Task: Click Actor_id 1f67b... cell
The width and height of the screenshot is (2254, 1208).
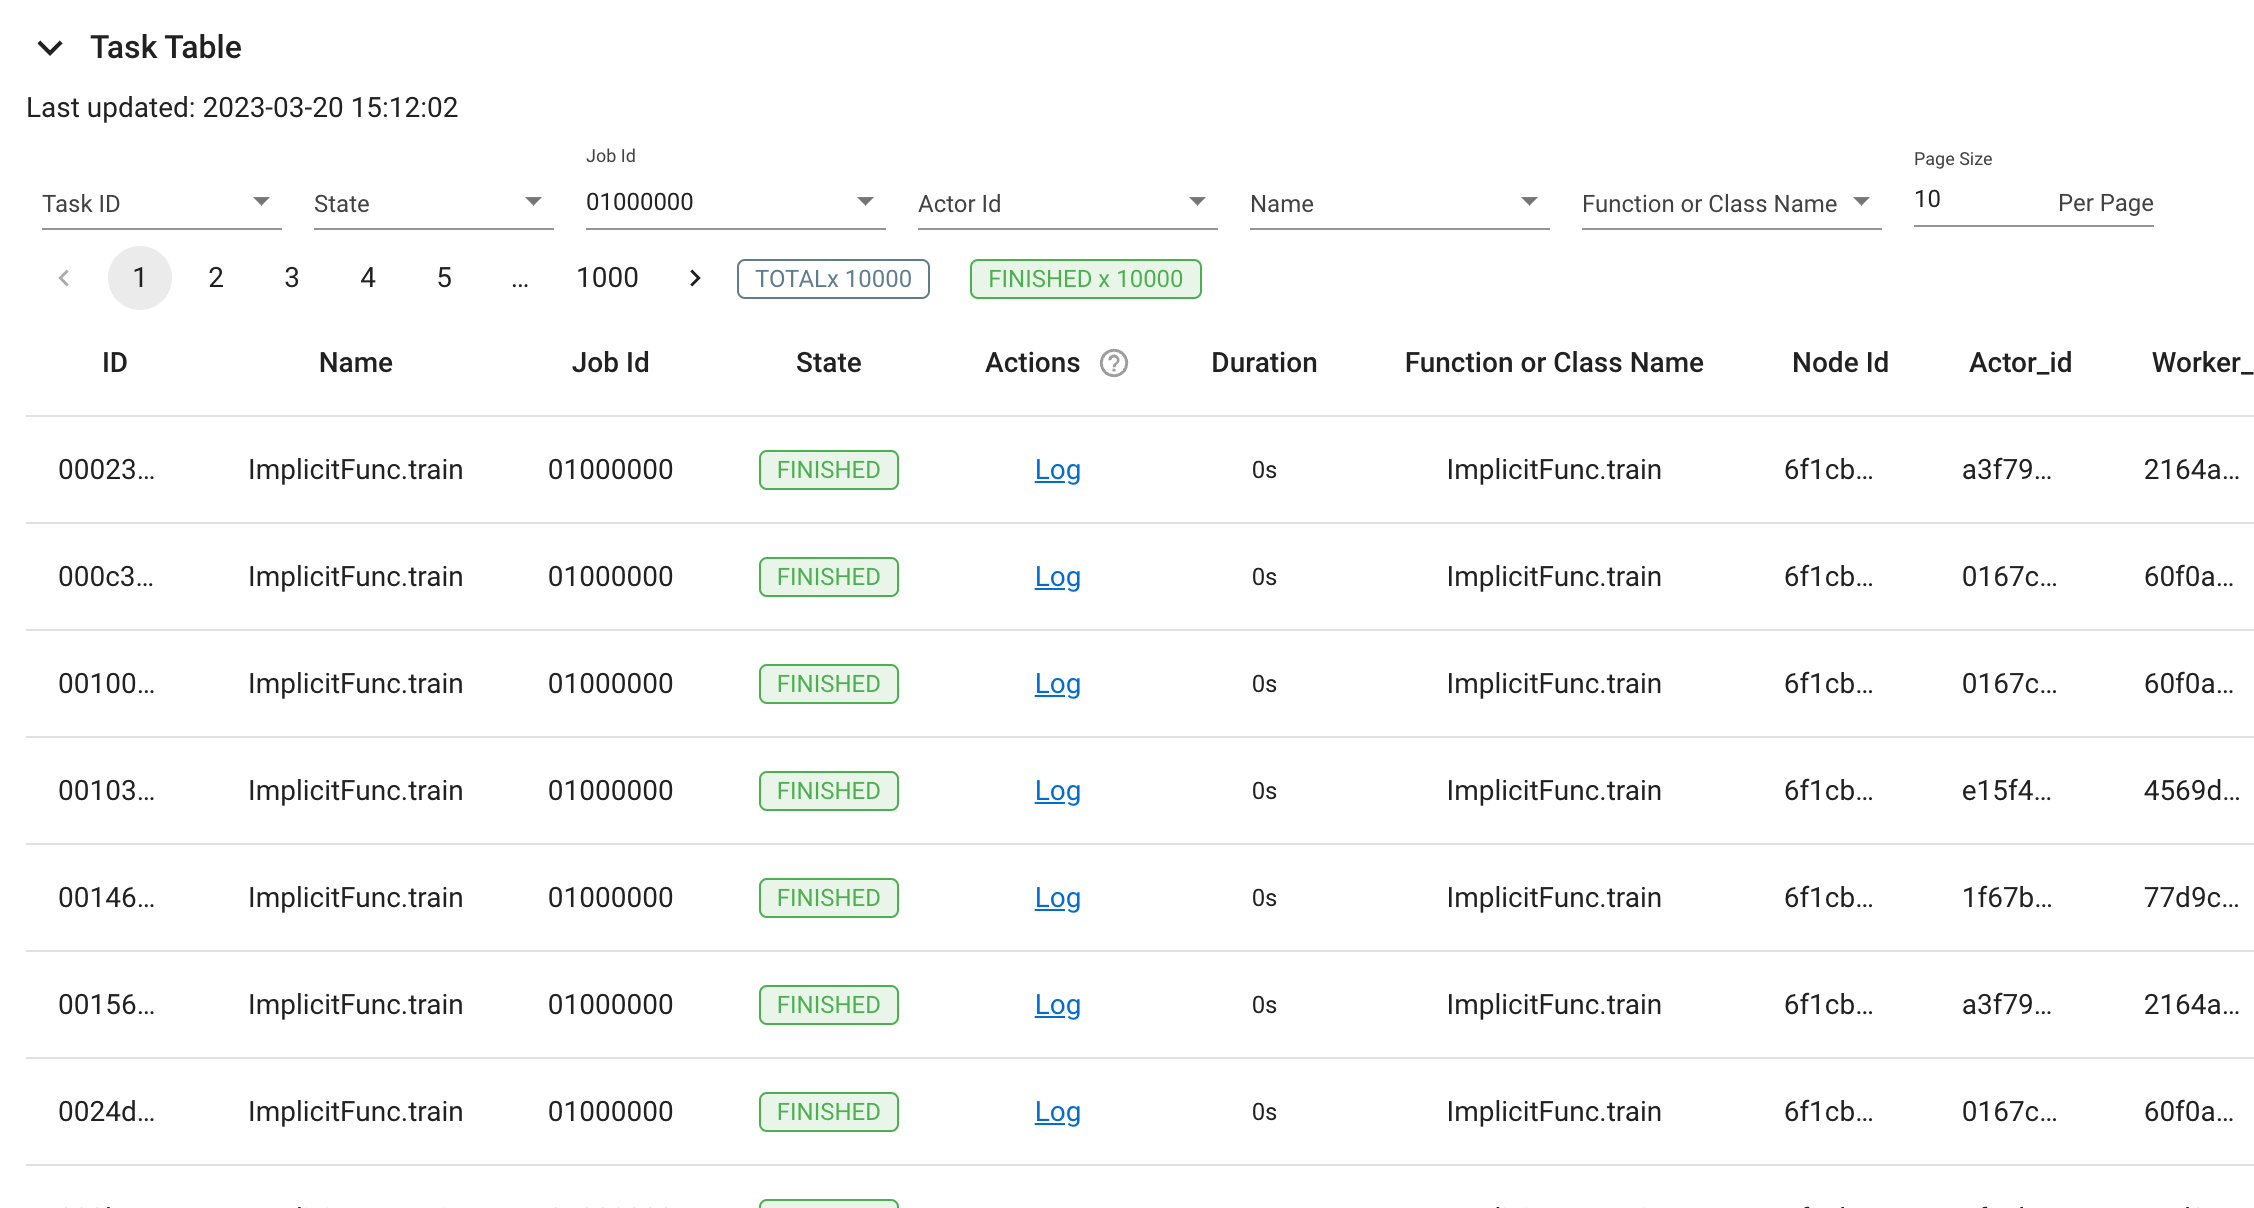Action: pyautogui.click(x=2006, y=898)
